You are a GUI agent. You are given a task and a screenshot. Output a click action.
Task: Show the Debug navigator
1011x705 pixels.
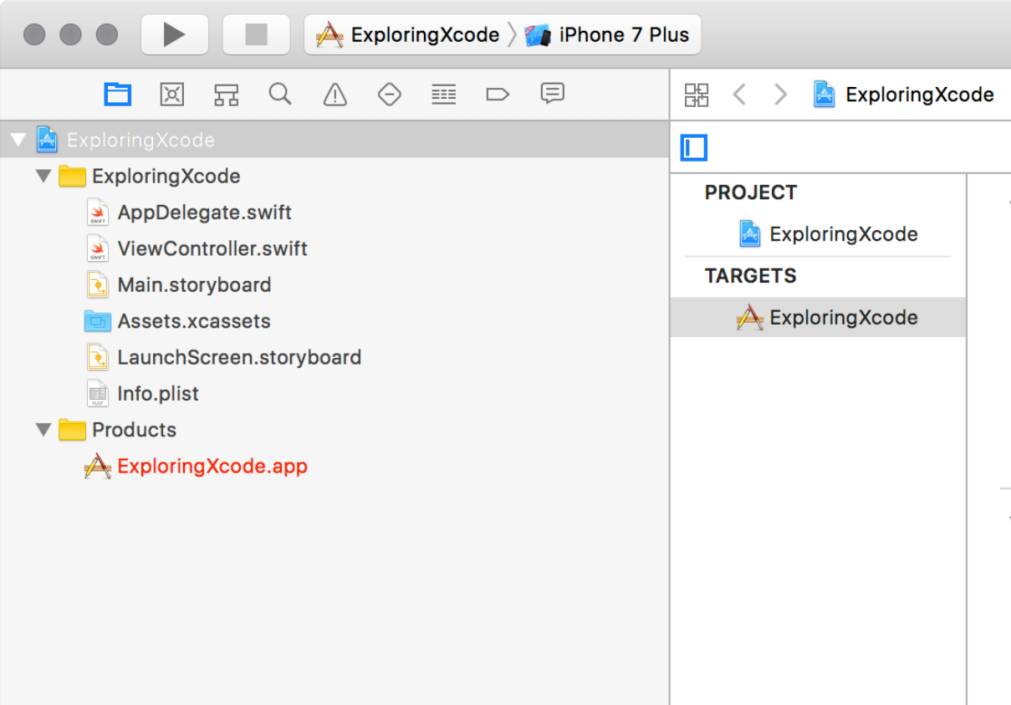coord(444,95)
